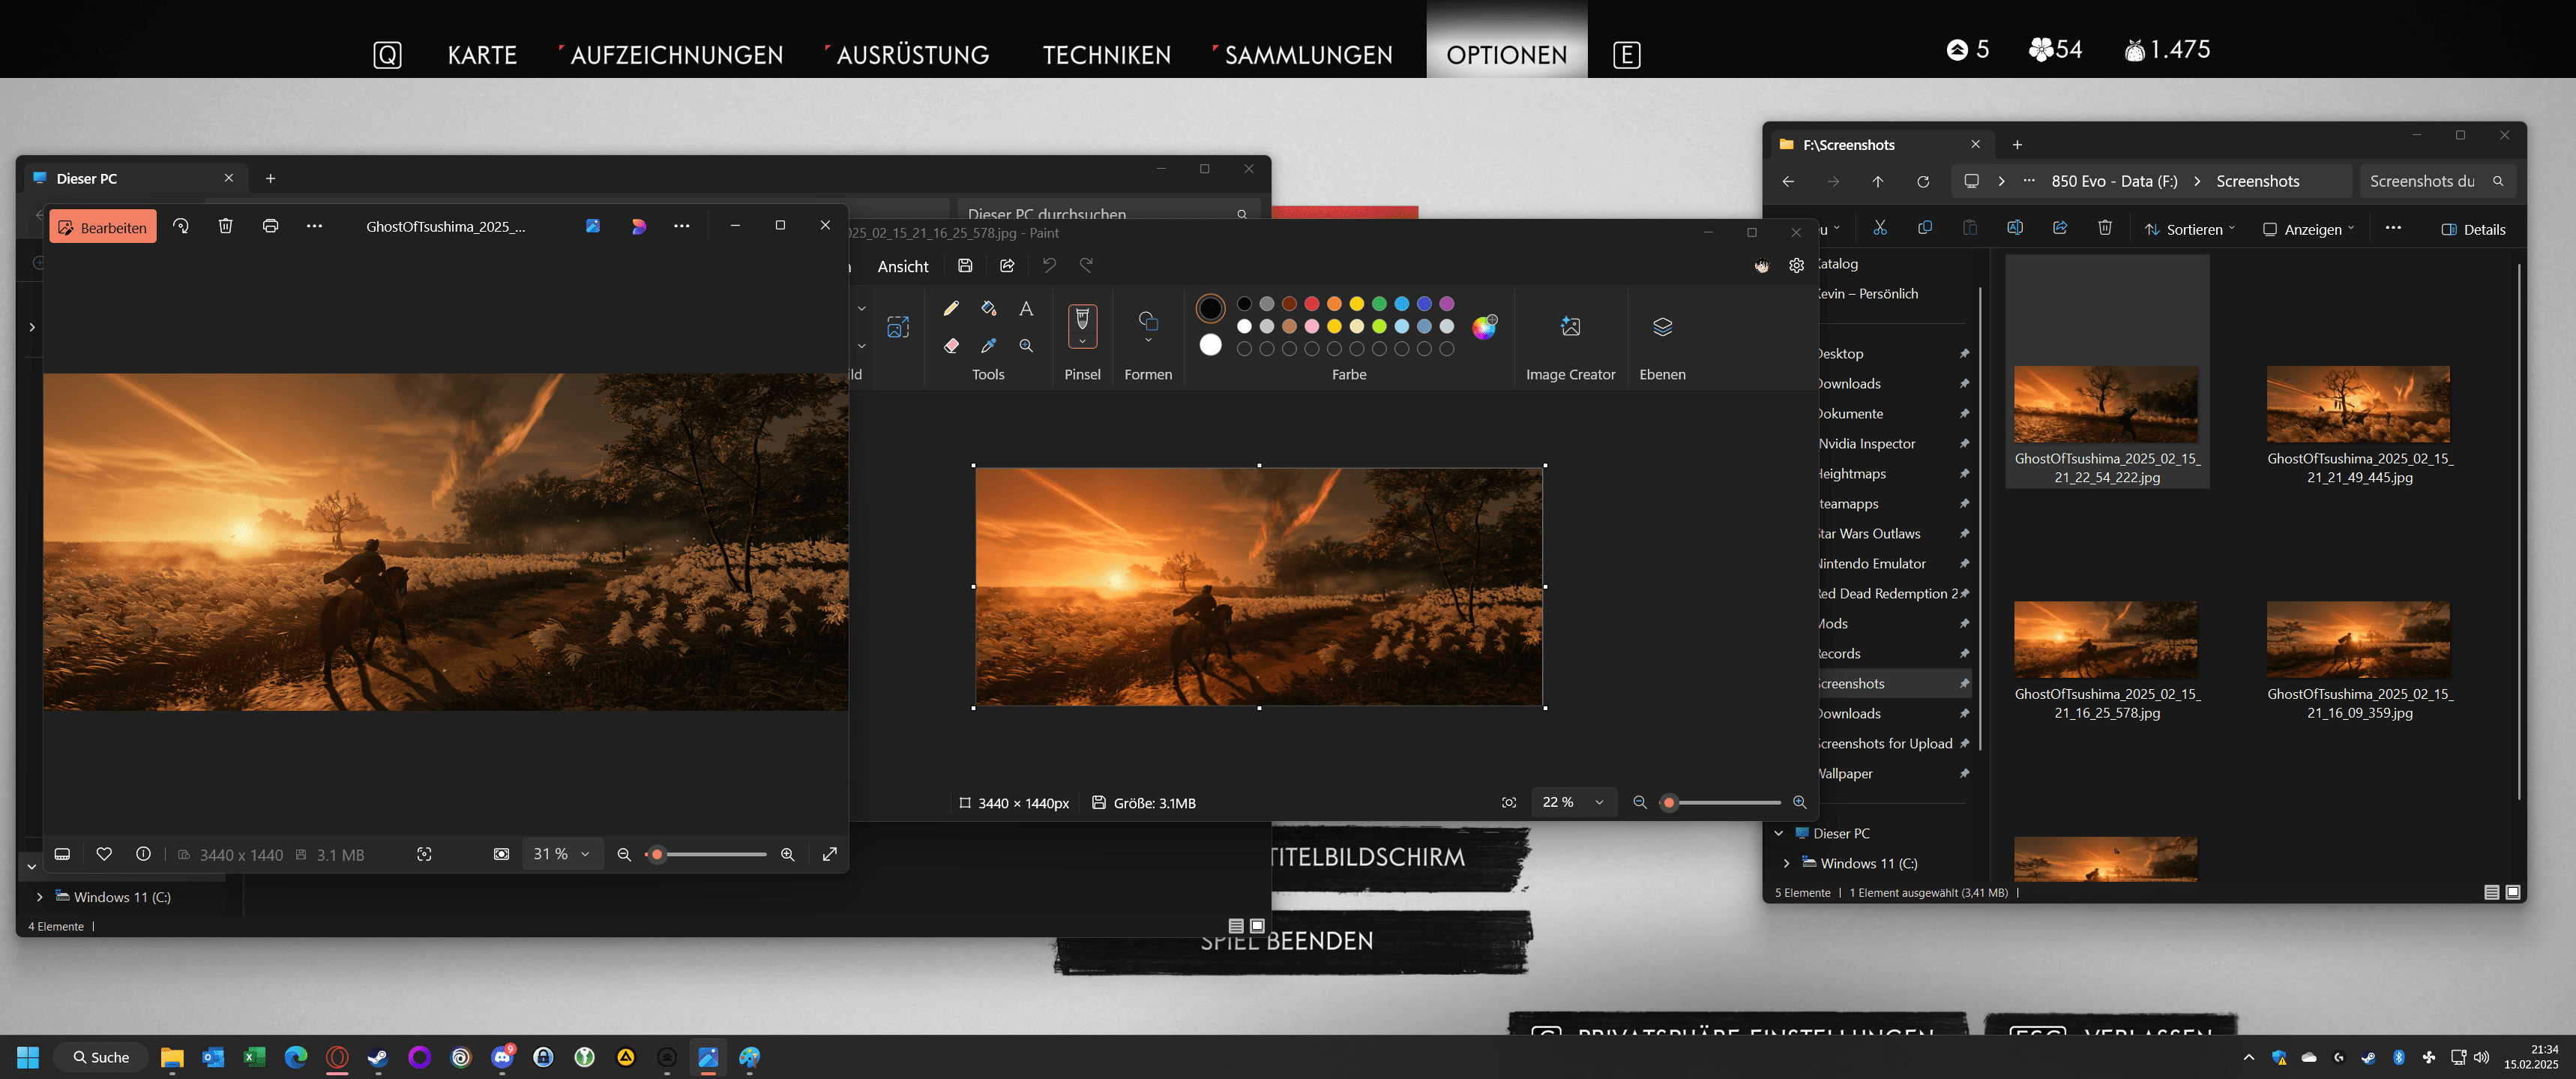The width and height of the screenshot is (2576, 1079).
Task: Click the Photos zoom slider
Action: click(x=708, y=854)
